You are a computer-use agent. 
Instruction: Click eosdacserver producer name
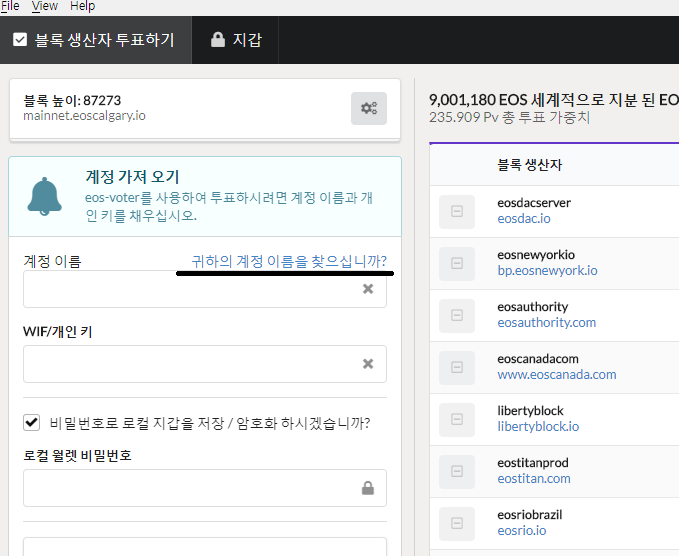click(x=534, y=203)
